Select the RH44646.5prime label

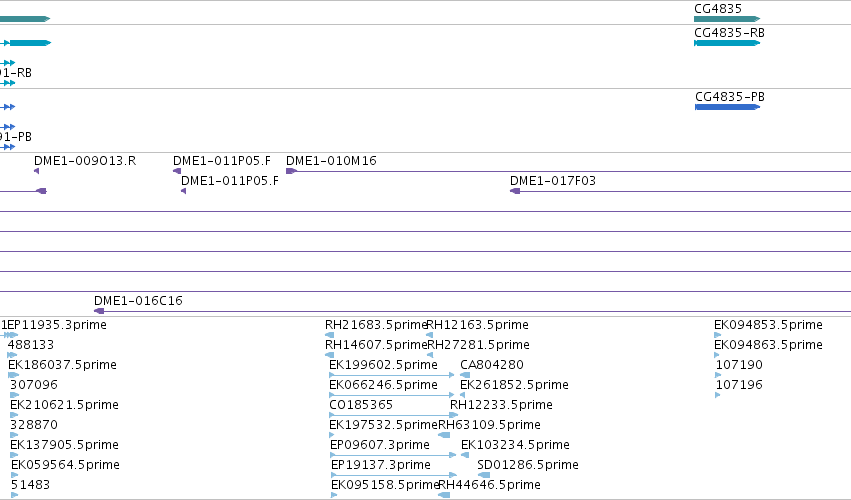click(x=490, y=485)
